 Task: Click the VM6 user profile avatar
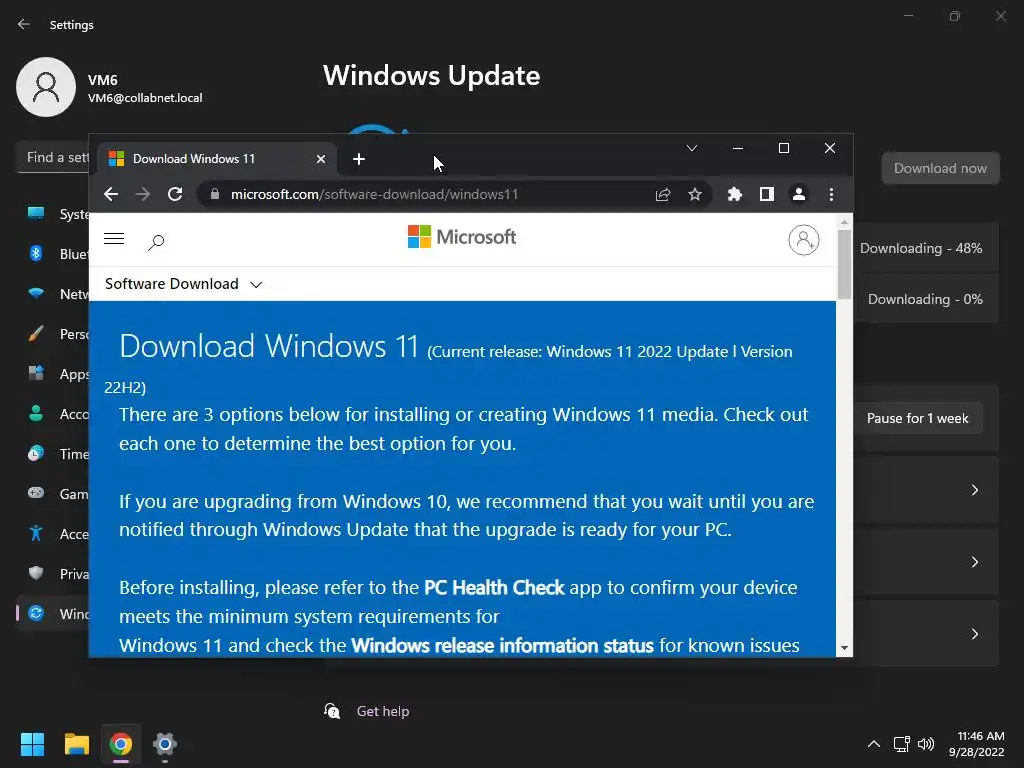click(46, 87)
